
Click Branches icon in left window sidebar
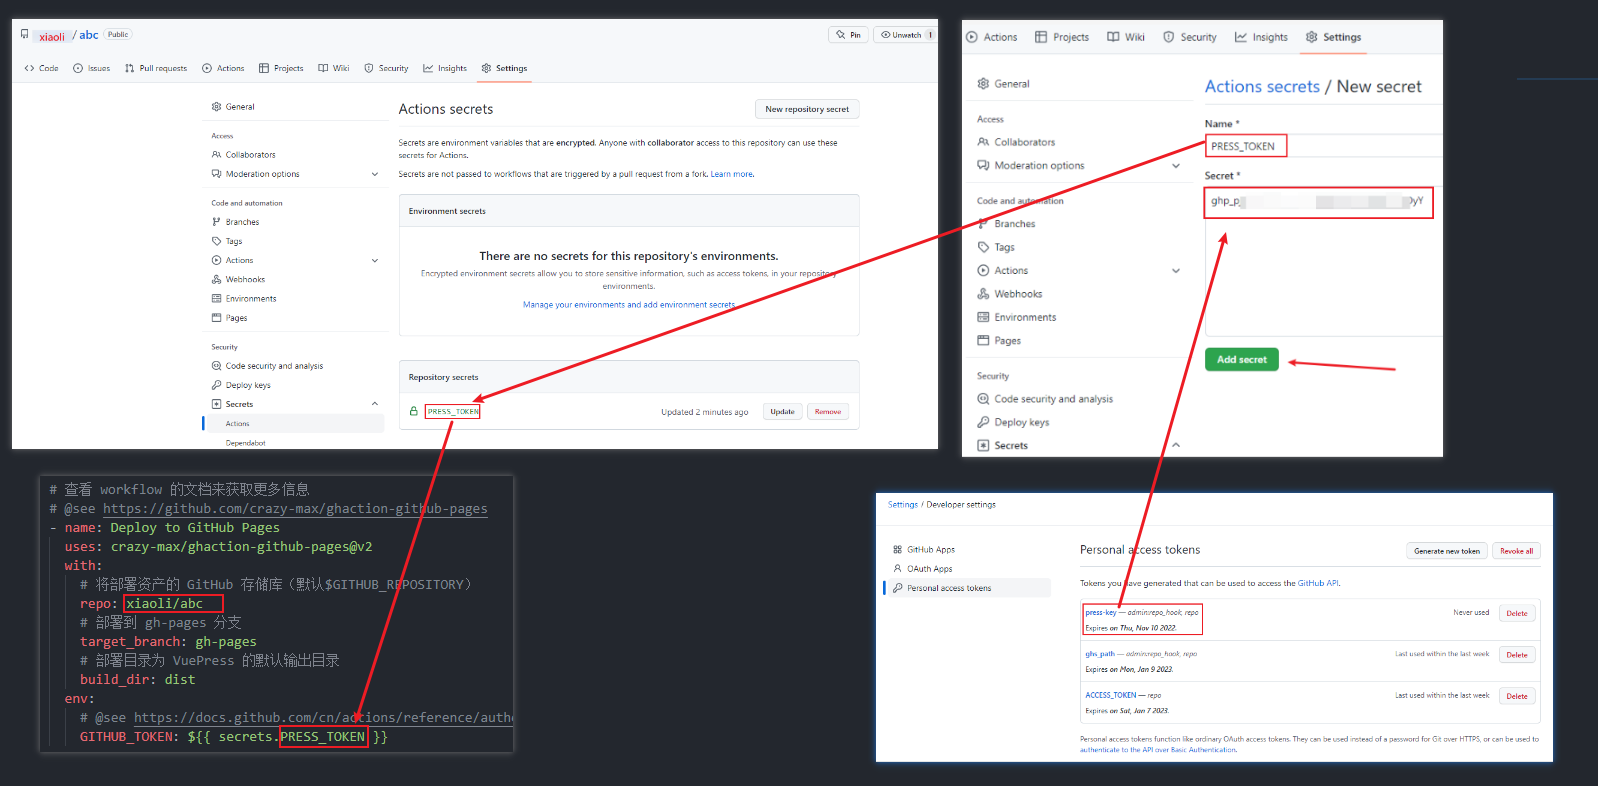216,222
